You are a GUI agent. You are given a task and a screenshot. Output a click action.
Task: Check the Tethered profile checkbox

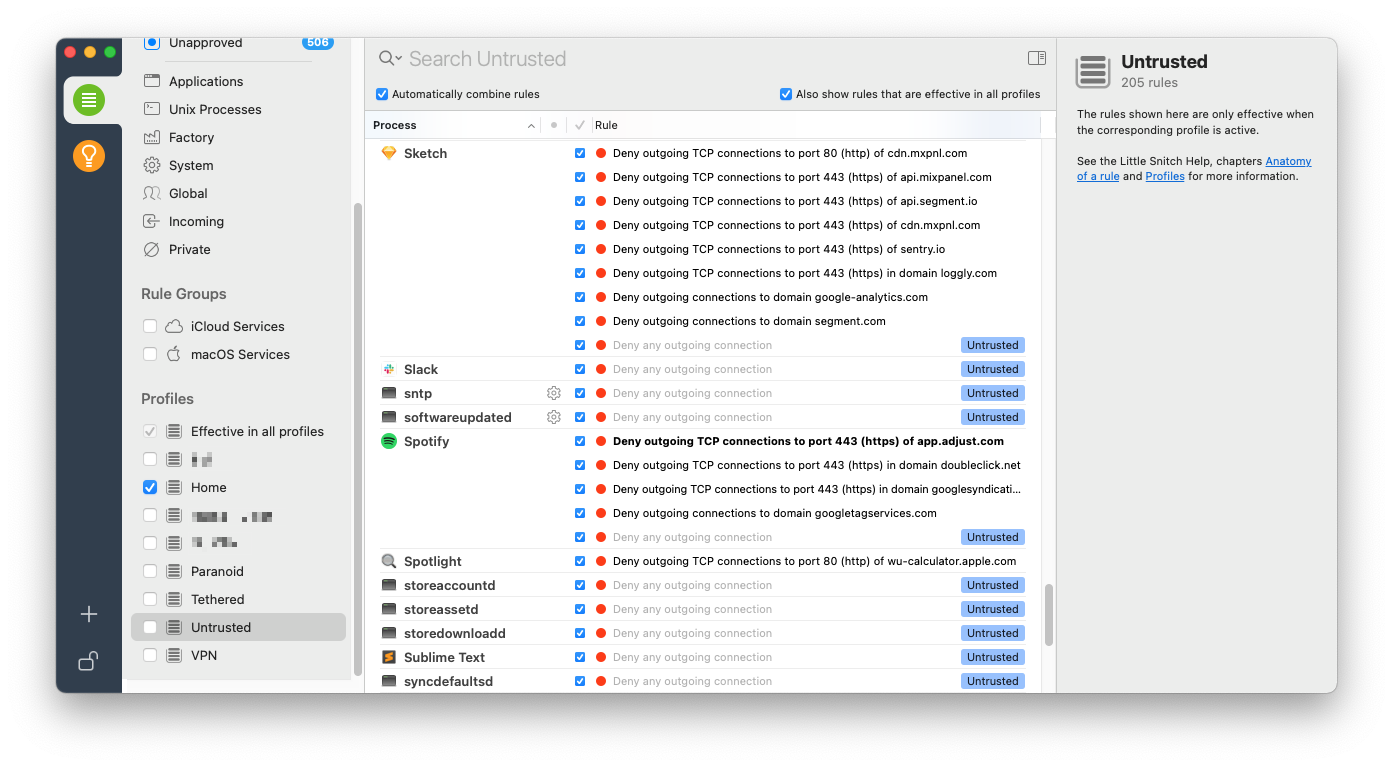point(150,599)
